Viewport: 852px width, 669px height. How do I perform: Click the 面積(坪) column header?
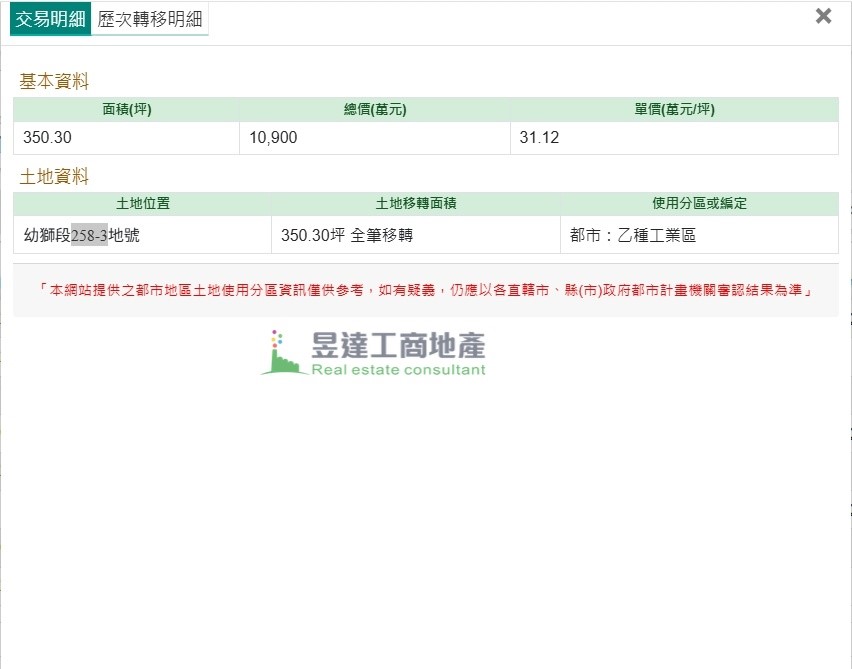(127, 110)
